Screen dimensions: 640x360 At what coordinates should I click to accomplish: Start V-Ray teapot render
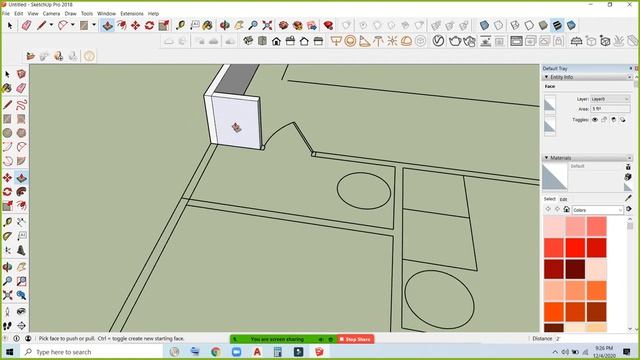(x=455, y=41)
